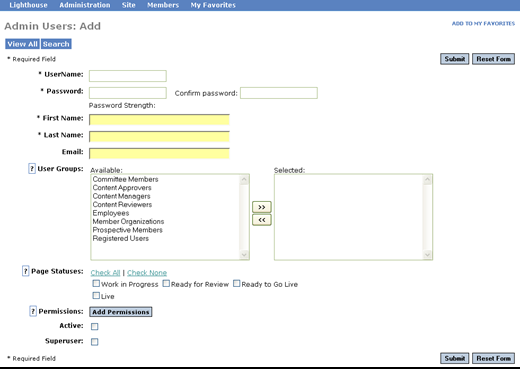520x369 pixels.
Task: Switch to the View All tab
Action: [x=22, y=44]
